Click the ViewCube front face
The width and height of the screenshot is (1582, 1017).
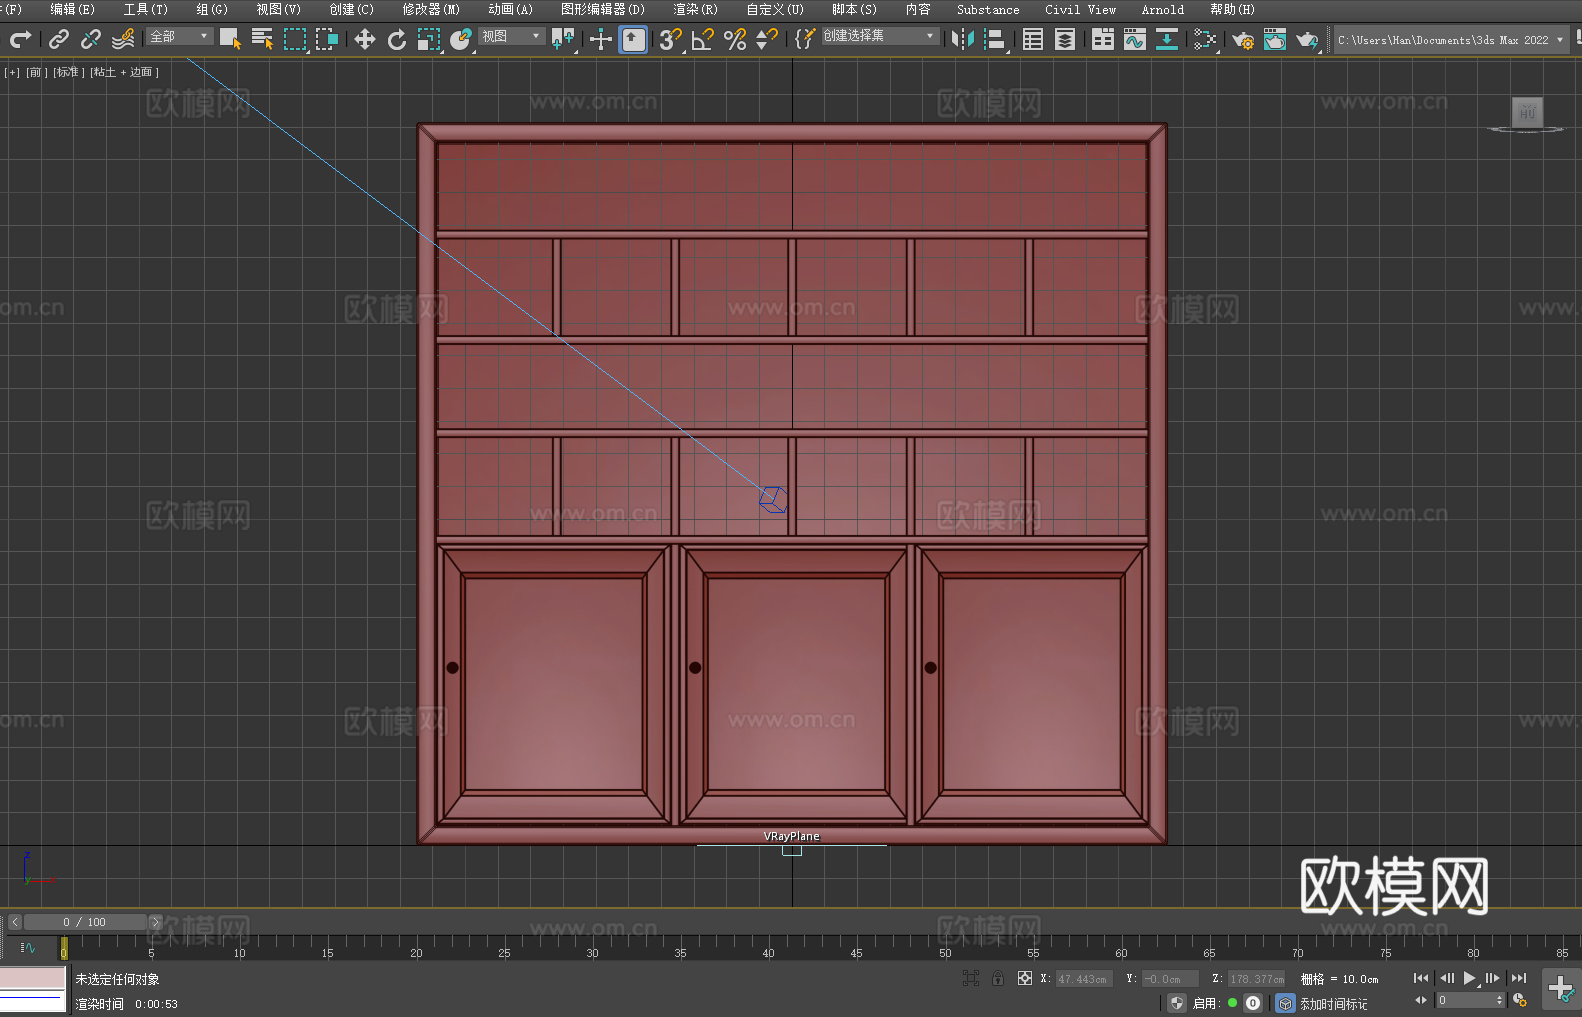click(x=1527, y=112)
